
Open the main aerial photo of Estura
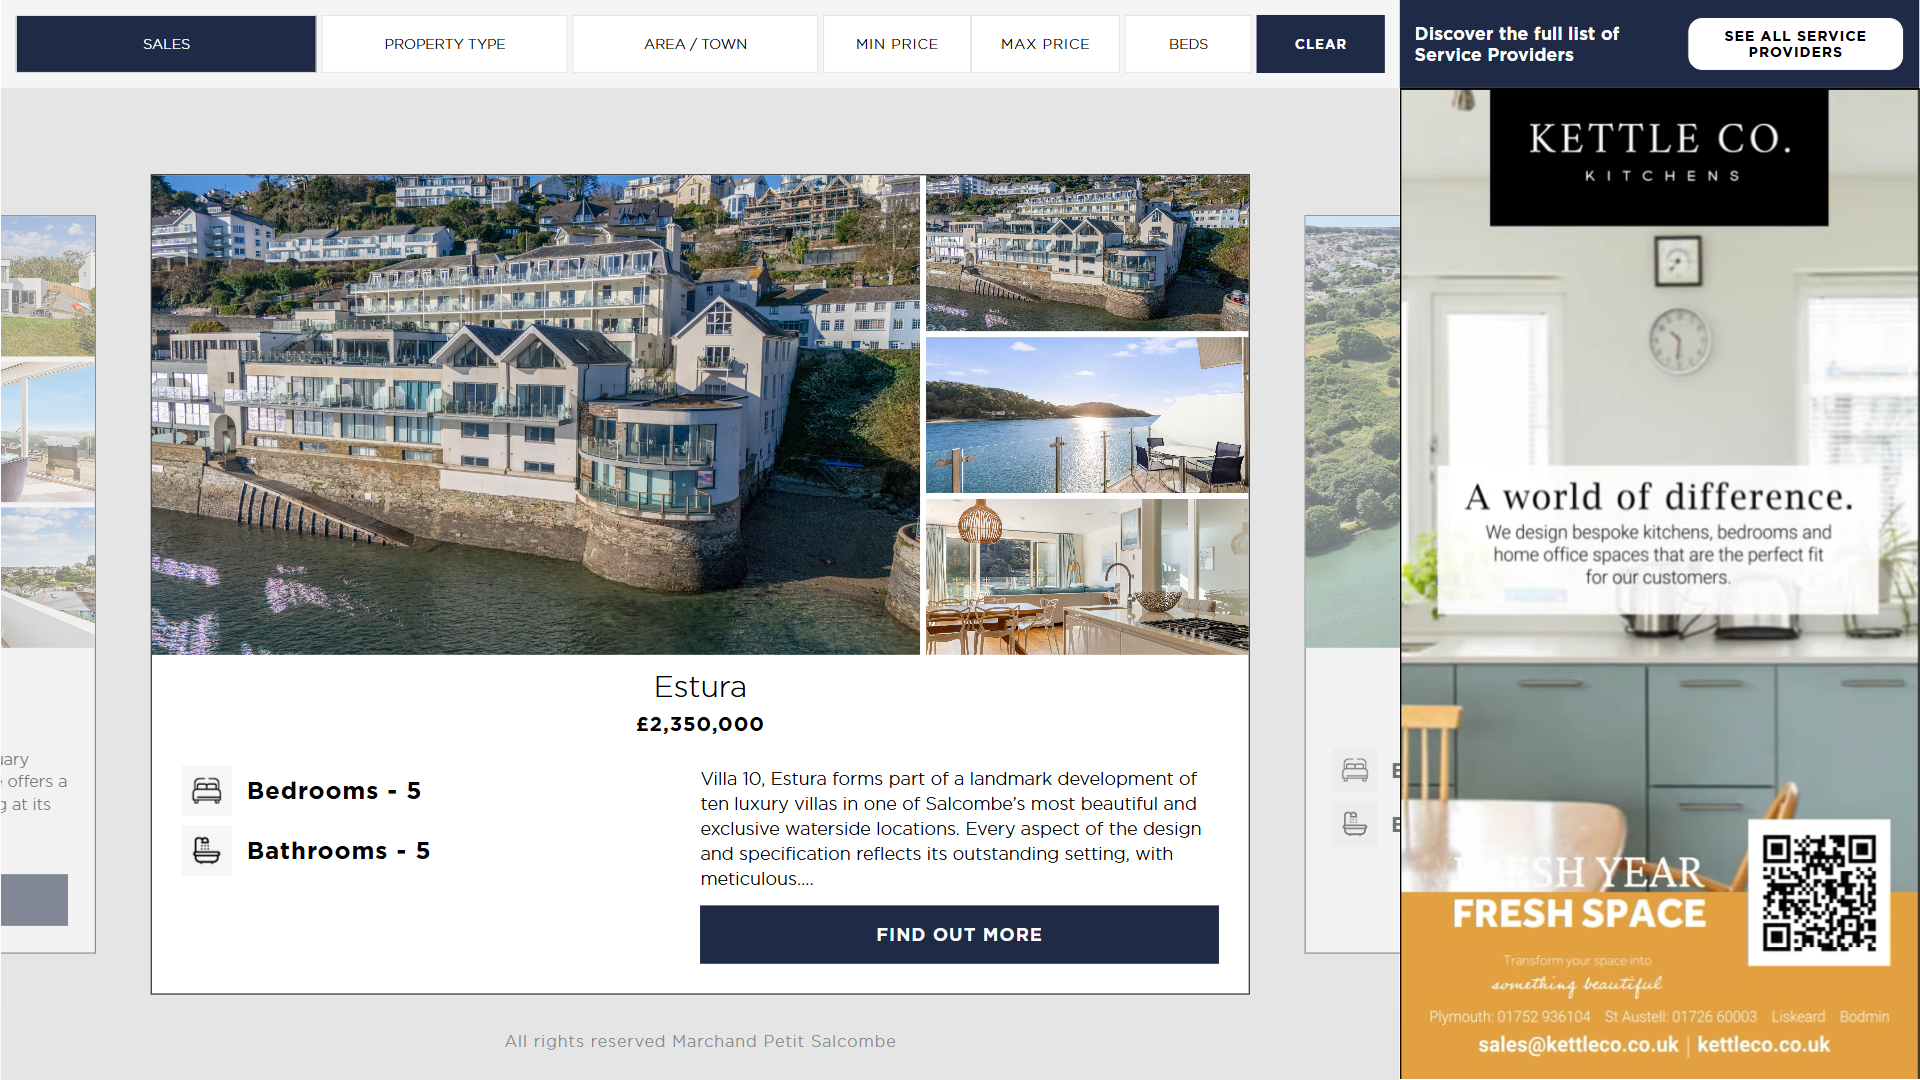pos(535,415)
